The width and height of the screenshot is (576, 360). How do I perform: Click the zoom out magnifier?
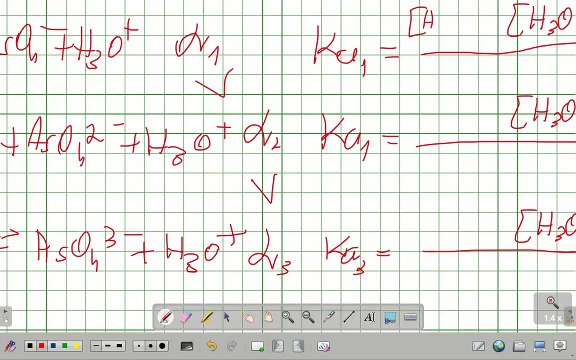308,317
